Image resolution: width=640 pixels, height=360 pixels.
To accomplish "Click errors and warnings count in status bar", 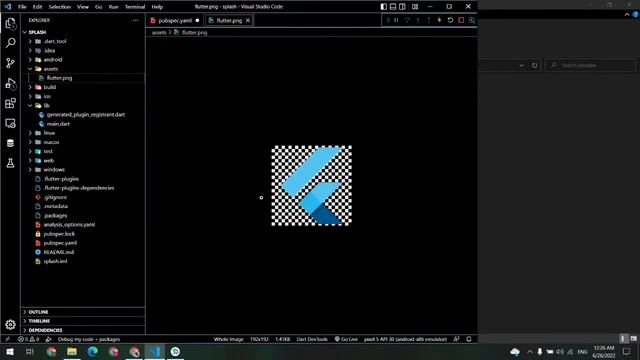I will pyautogui.click(x=29, y=339).
